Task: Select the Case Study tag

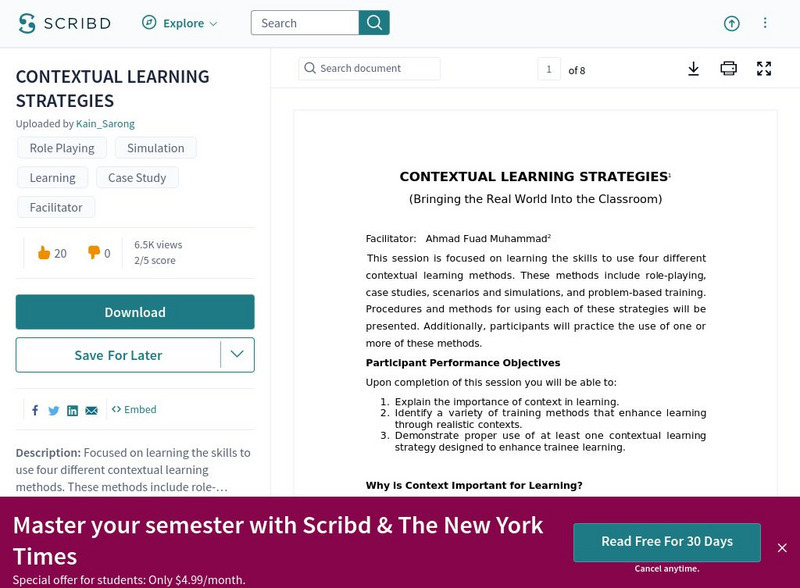Action: (137, 178)
